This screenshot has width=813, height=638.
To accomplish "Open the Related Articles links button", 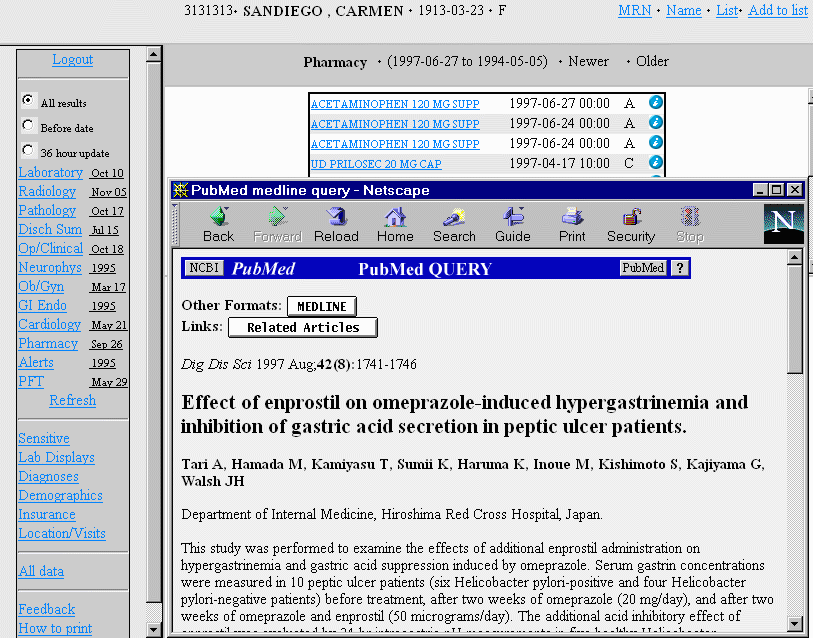I will [302, 328].
